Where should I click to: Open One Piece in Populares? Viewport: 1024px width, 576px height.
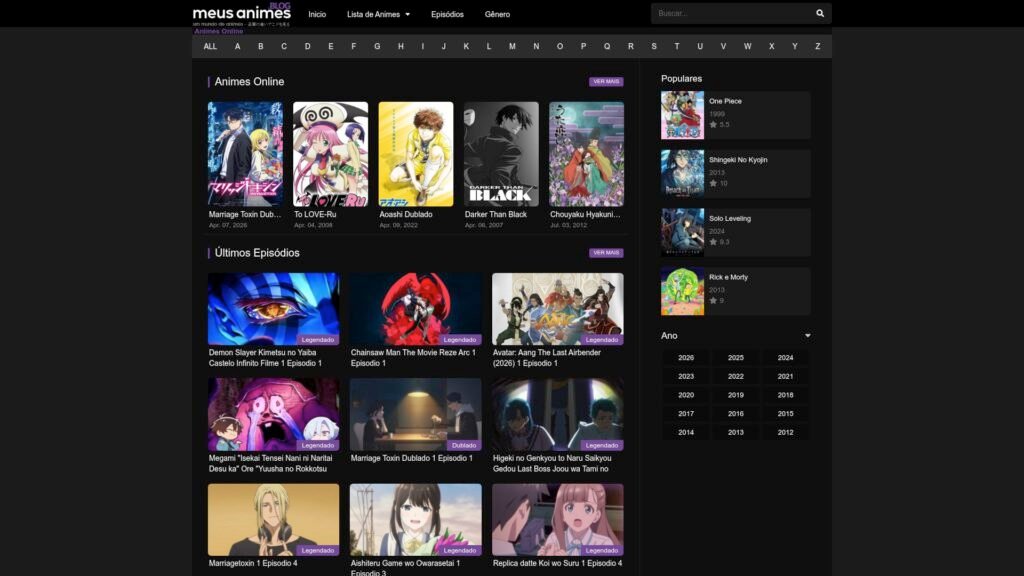[x=725, y=101]
